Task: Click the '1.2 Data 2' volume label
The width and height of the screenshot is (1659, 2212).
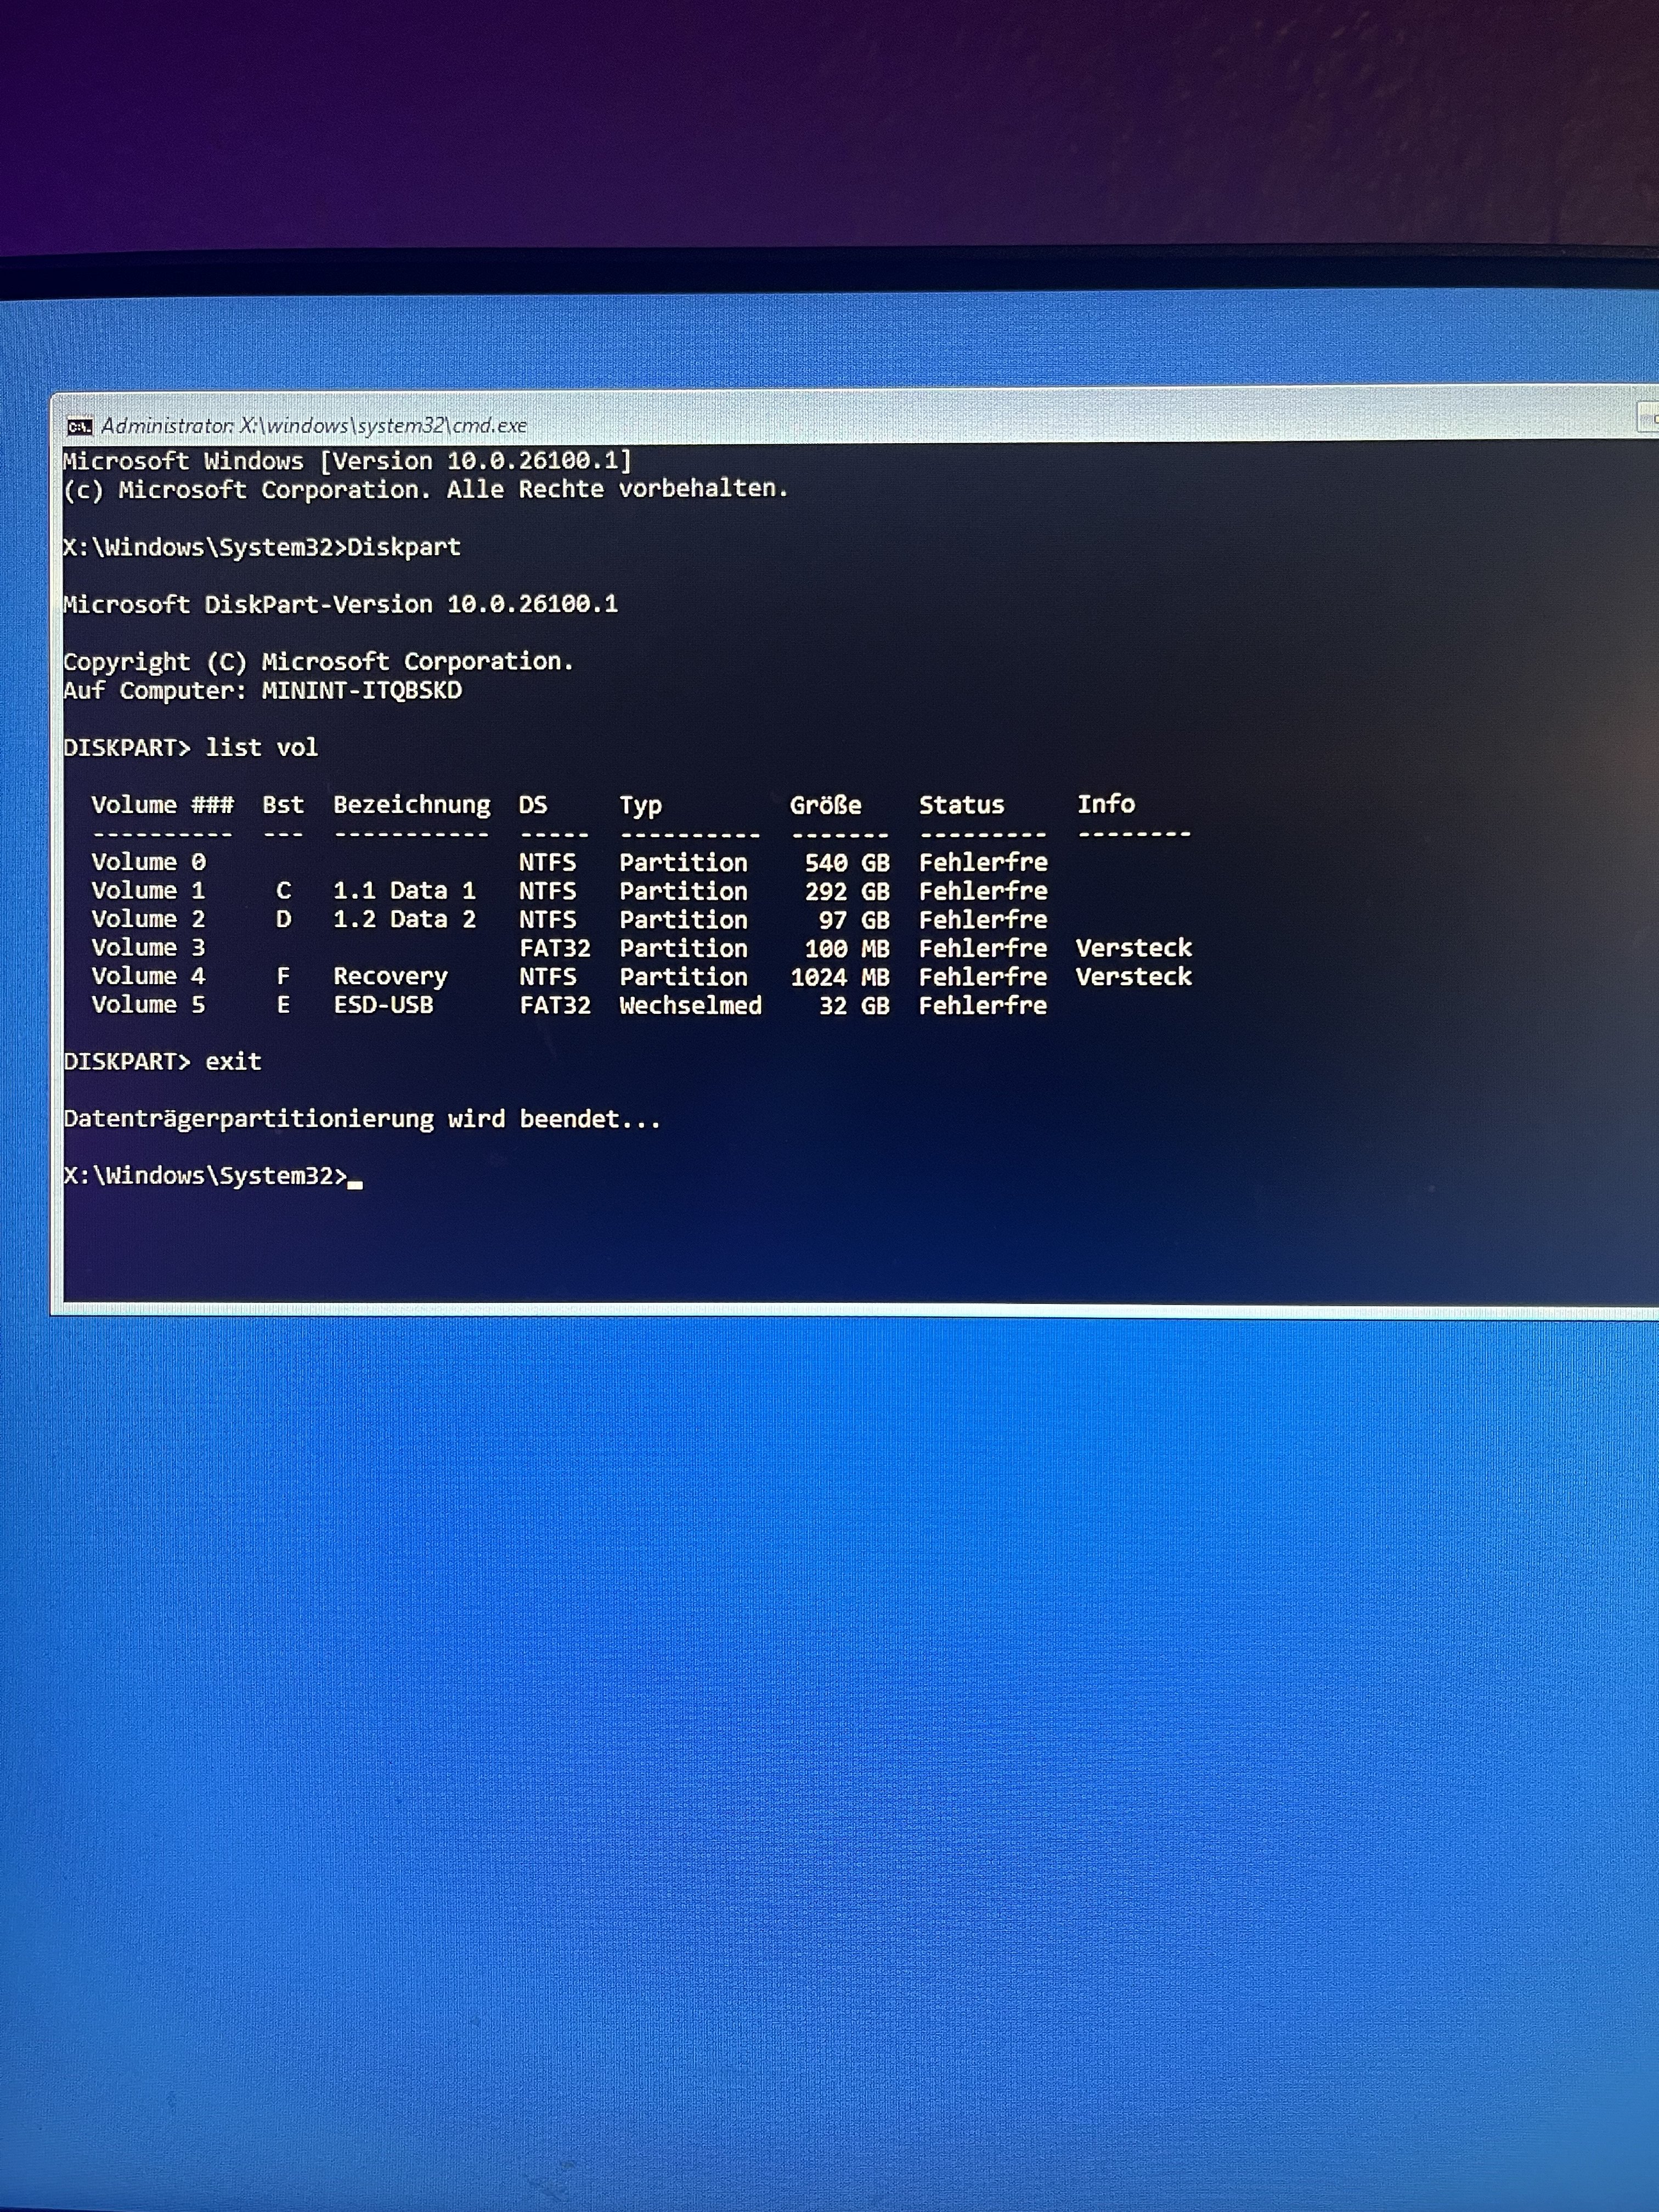Action: pyautogui.click(x=404, y=920)
